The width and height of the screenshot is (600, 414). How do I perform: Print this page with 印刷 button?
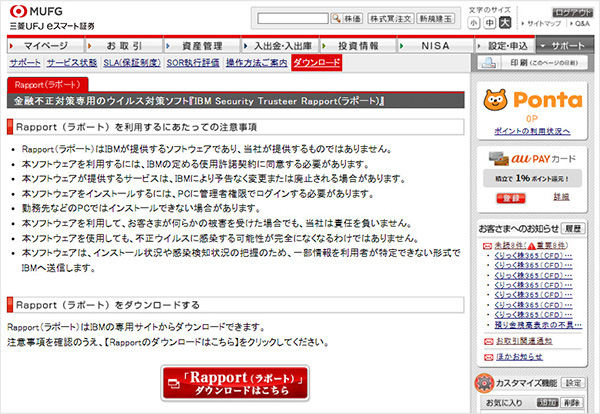click(533, 63)
